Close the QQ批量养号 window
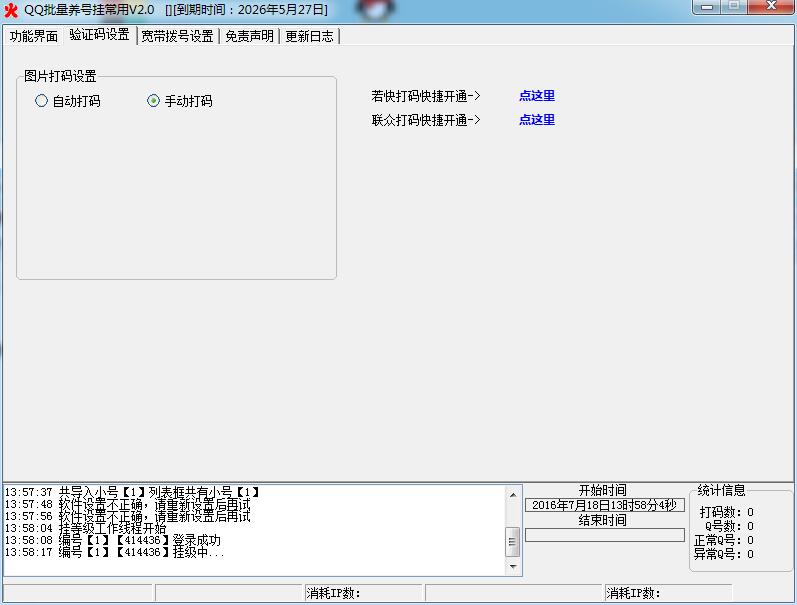Viewport: 797px width, 605px height. coord(771,7)
